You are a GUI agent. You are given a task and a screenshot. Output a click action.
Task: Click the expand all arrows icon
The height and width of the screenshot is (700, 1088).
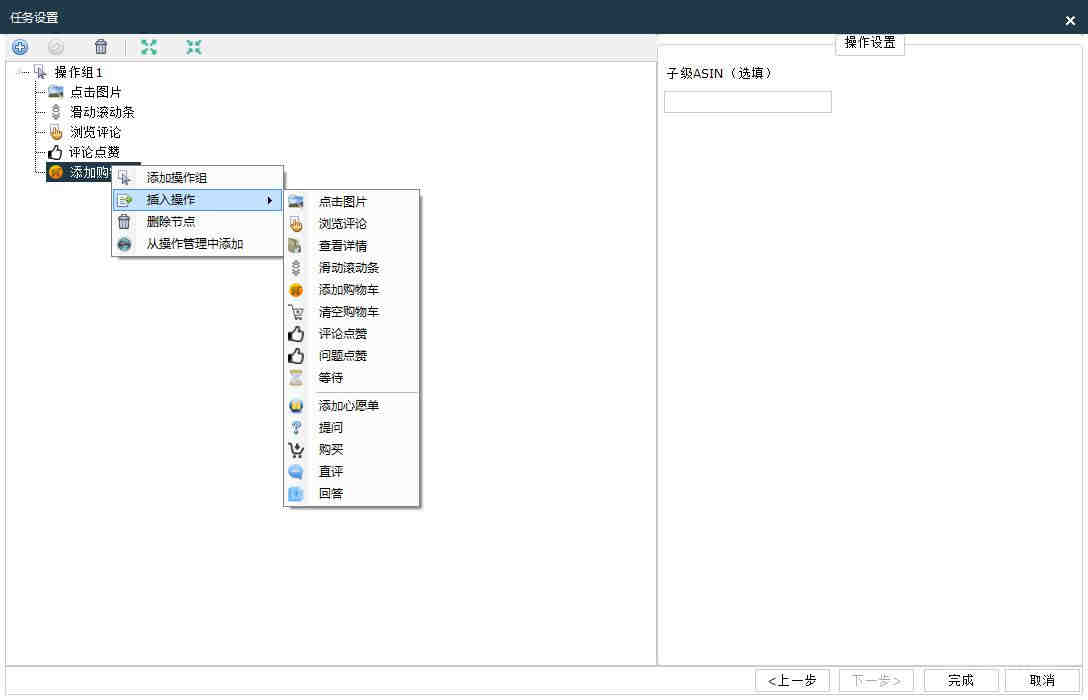click(x=149, y=47)
